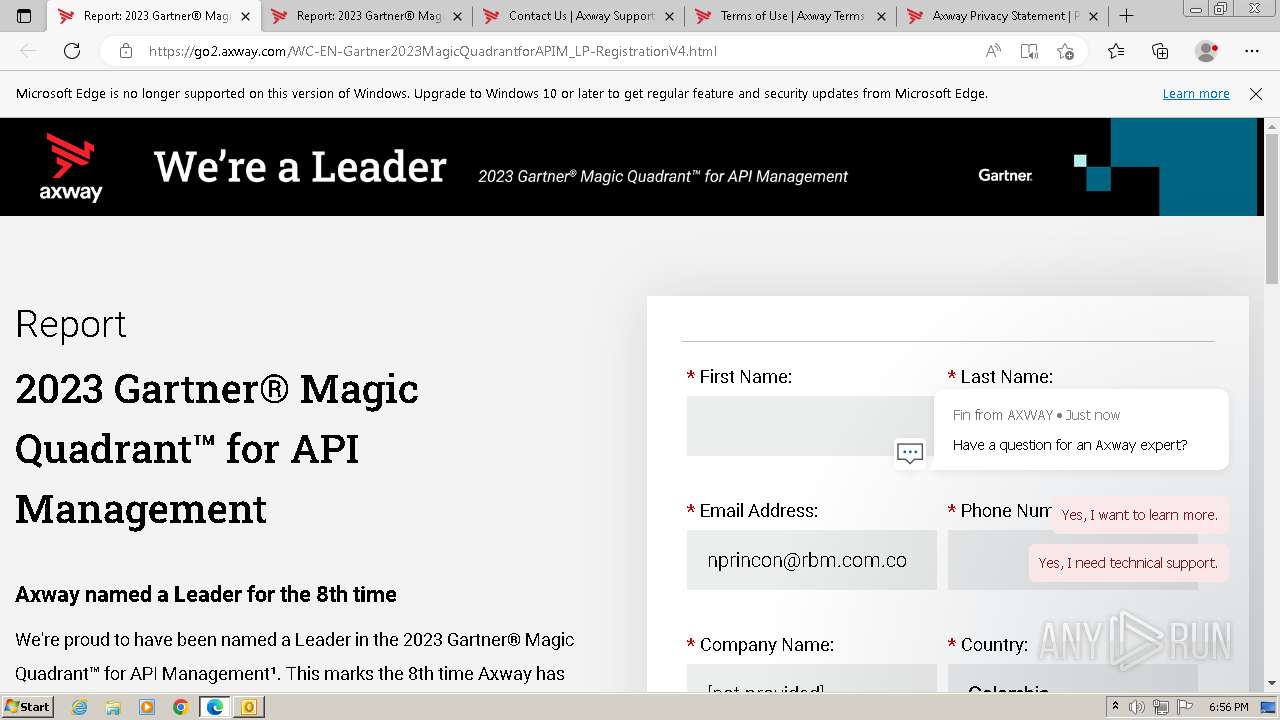Screen dimensions: 1280x720
Task: Switch to the Axway Privacy Statement tab
Action: coord(1003,16)
